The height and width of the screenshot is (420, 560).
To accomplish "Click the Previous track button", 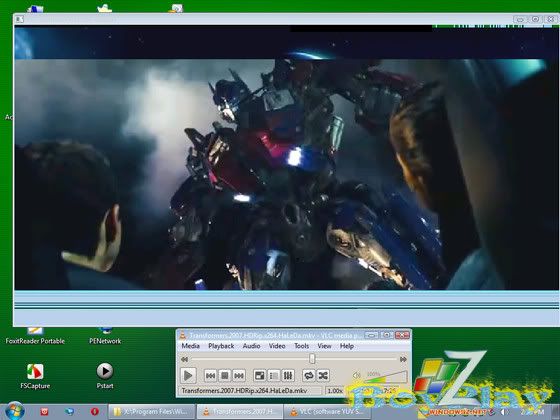I will [210, 375].
